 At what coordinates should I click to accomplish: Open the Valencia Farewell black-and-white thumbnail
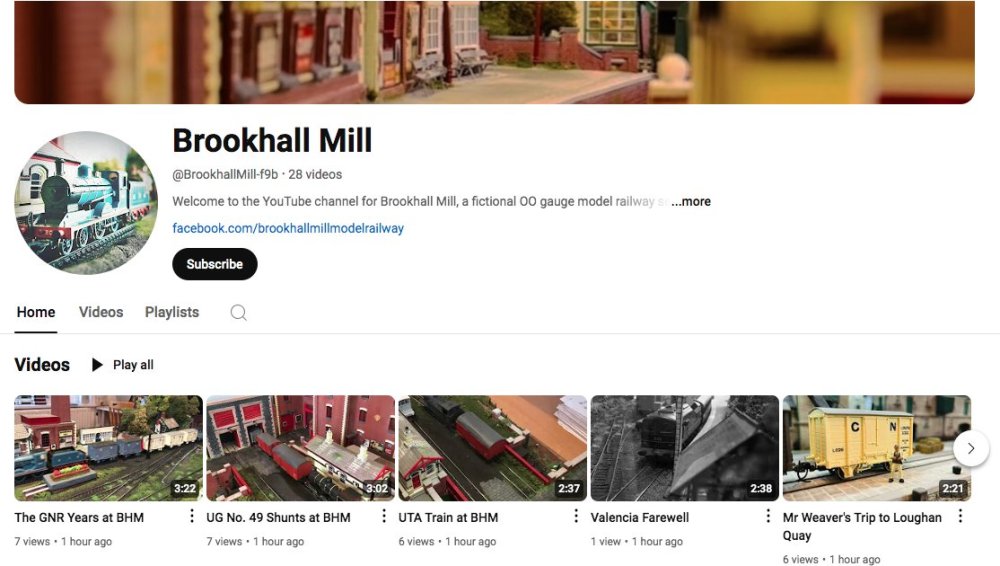684,448
